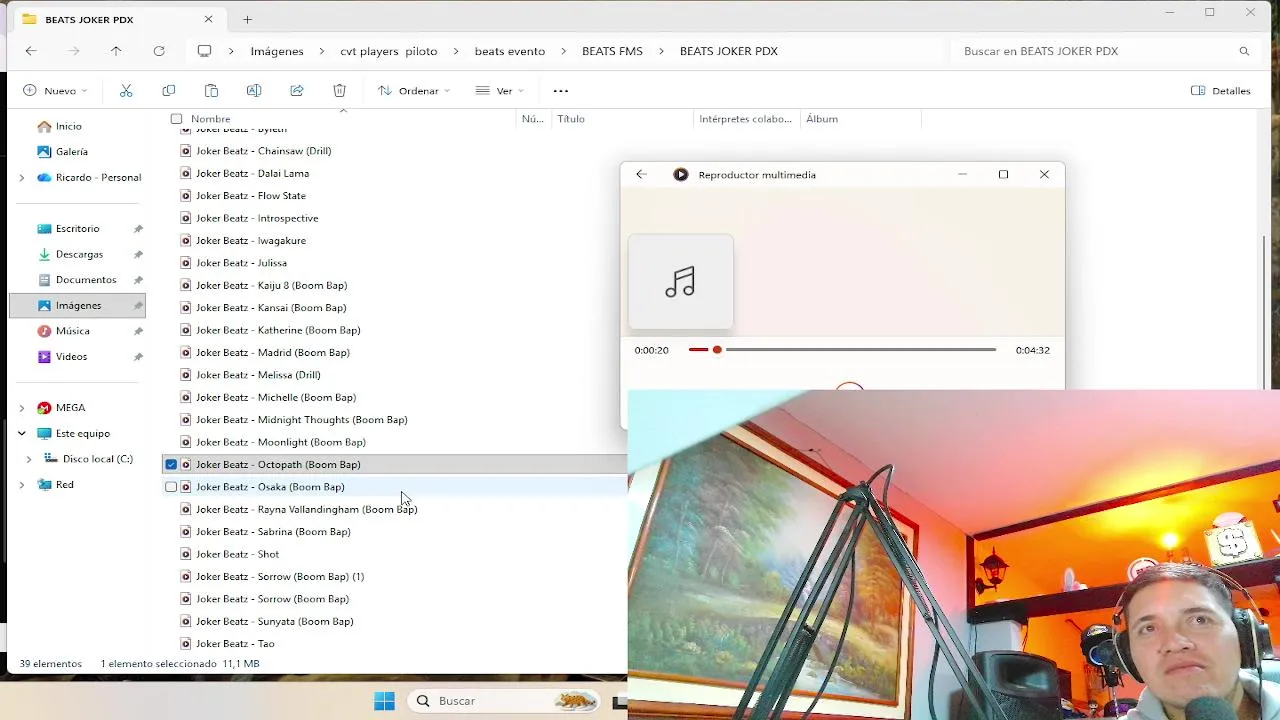1280x720 pixels.
Task: Select Joker Beatz - Sorrow (Boom Bap) (1)
Action: (279, 577)
